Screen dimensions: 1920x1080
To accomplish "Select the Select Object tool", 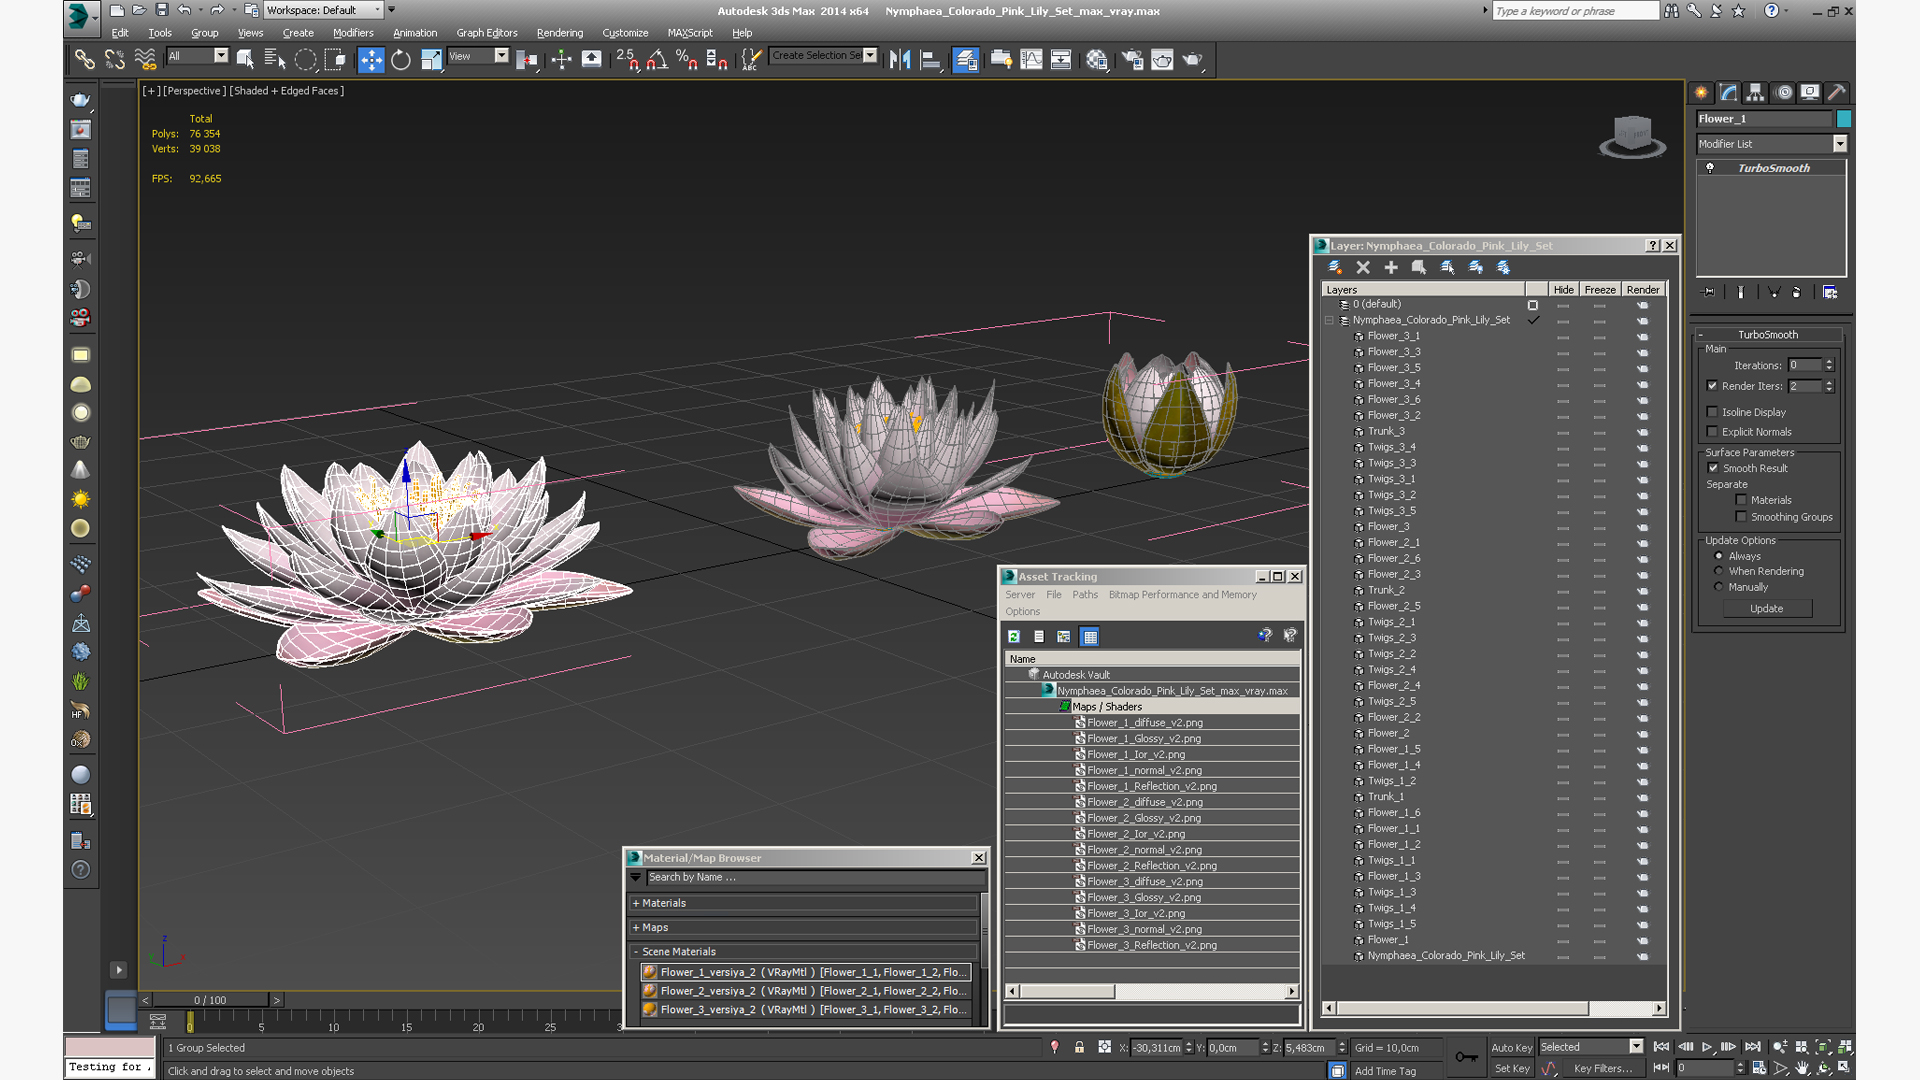I will pyautogui.click(x=245, y=60).
